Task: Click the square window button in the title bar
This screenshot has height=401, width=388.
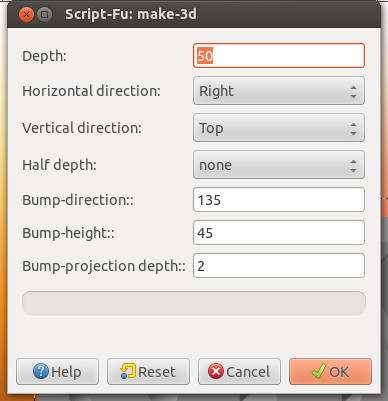Action: (x=44, y=15)
